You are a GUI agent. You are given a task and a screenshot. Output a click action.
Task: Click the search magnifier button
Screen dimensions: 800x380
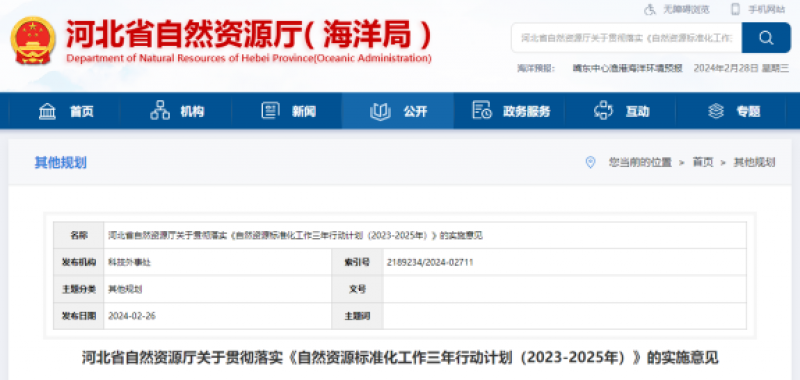tap(766, 38)
